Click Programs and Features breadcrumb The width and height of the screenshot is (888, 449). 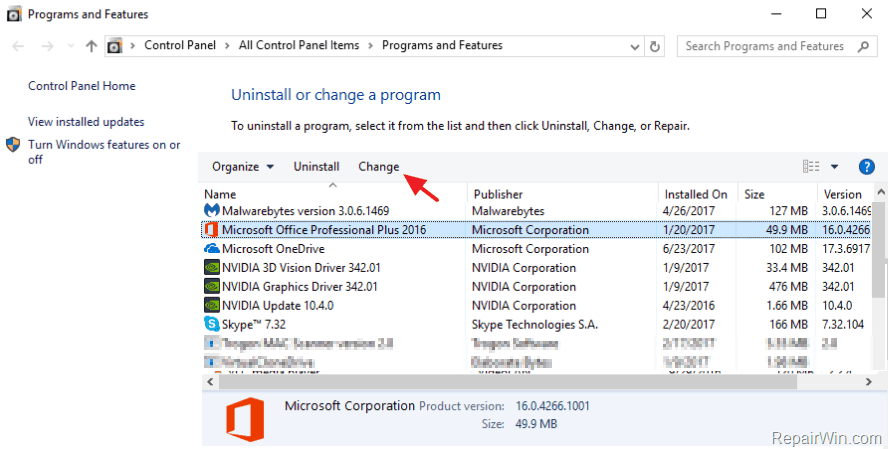pos(442,45)
